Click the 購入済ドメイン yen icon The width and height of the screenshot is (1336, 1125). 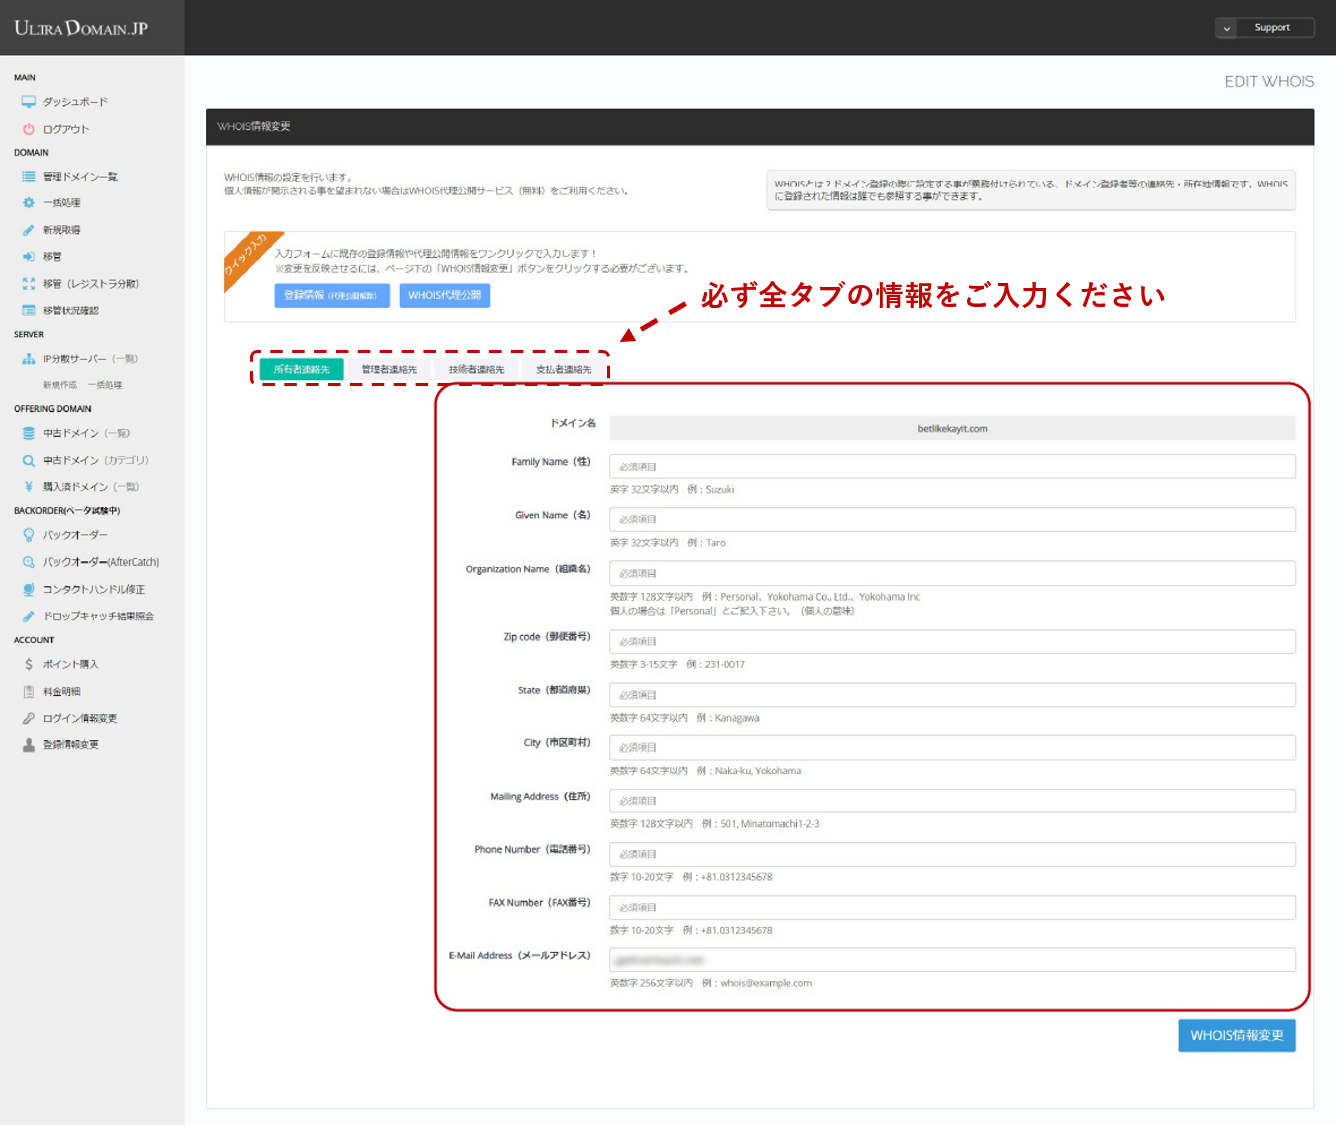click(29, 487)
